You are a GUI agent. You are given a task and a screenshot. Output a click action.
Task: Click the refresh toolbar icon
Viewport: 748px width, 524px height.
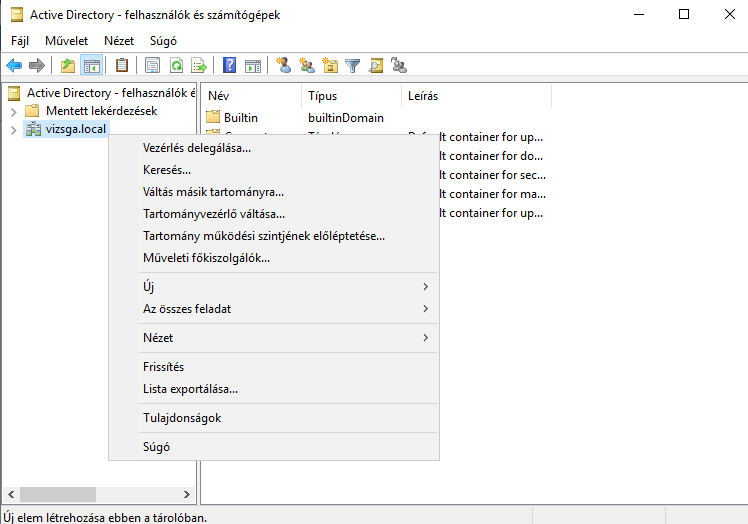pyautogui.click(x=176, y=66)
